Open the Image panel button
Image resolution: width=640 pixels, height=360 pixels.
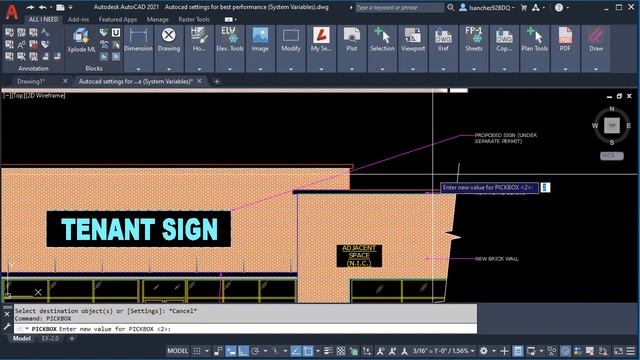pos(260,41)
